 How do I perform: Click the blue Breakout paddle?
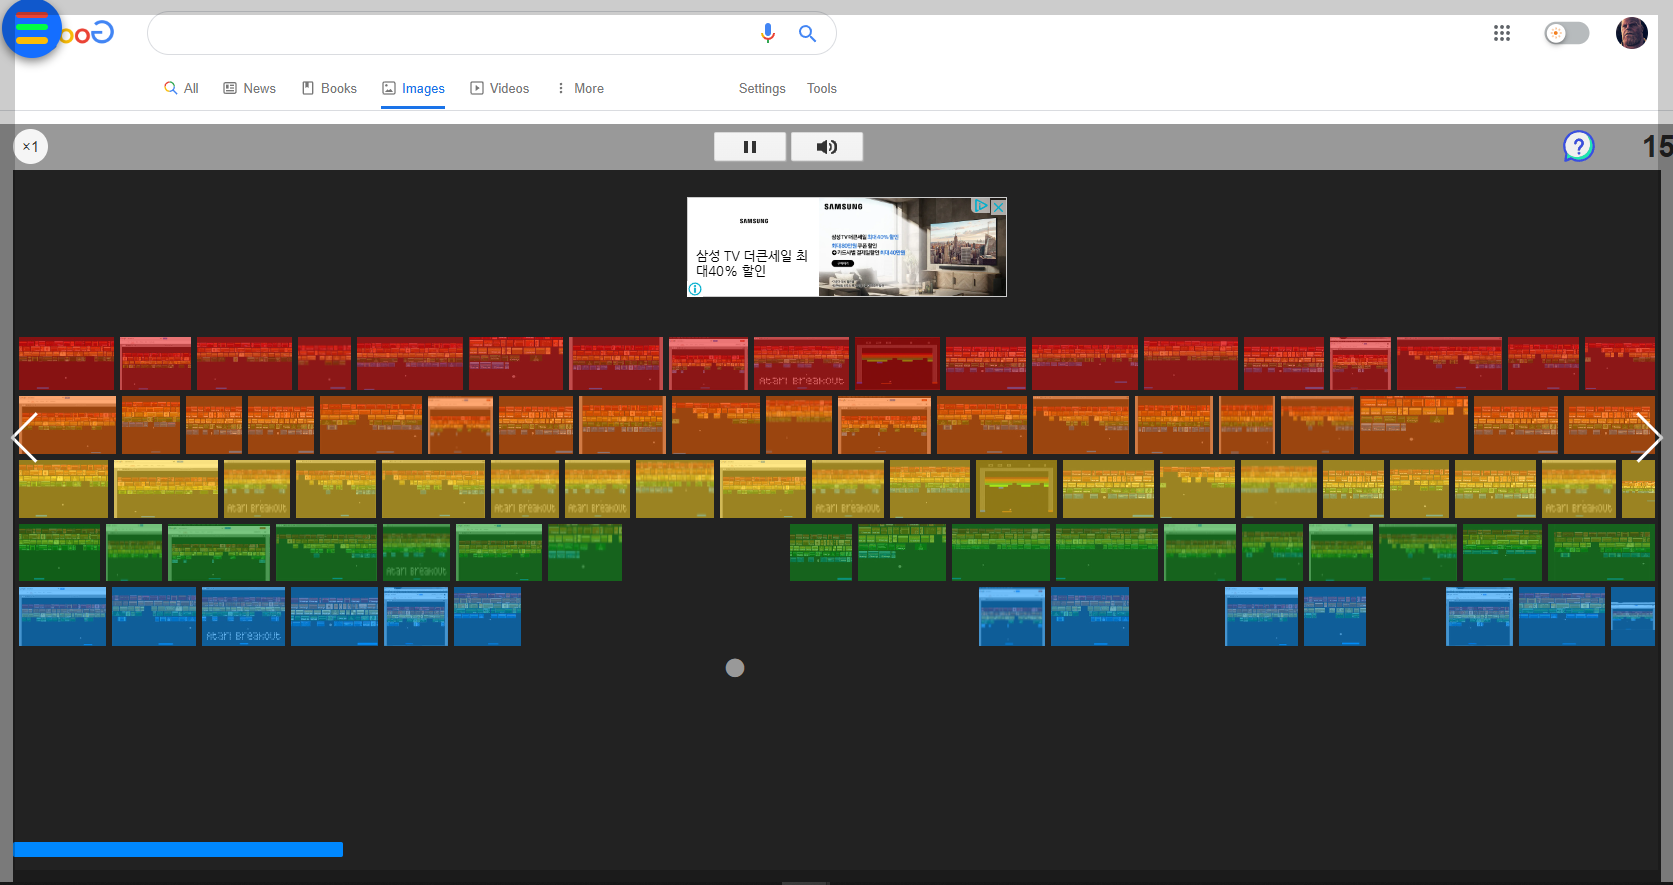coord(178,850)
